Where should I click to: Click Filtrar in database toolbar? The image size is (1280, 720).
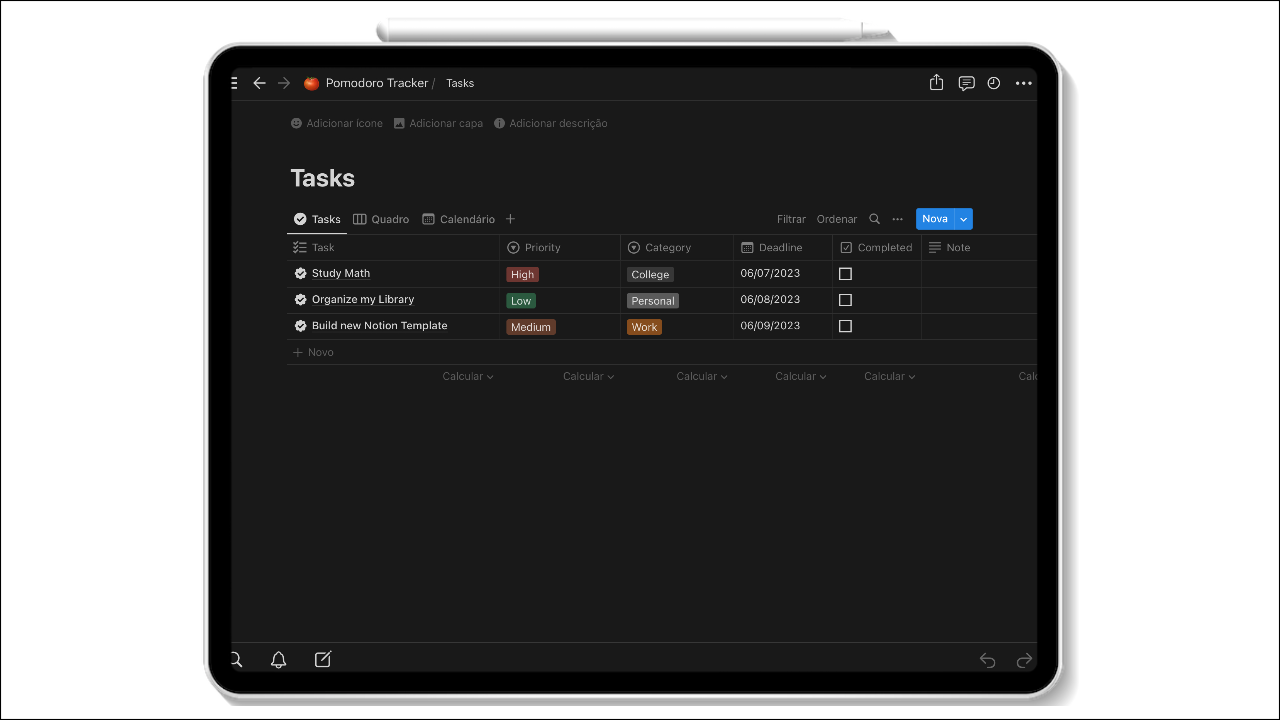pyautogui.click(x=791, y=219)
